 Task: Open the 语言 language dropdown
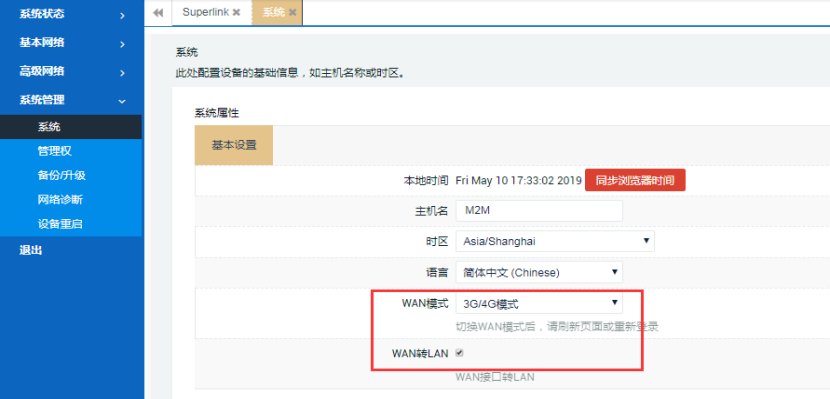point(539,273)
